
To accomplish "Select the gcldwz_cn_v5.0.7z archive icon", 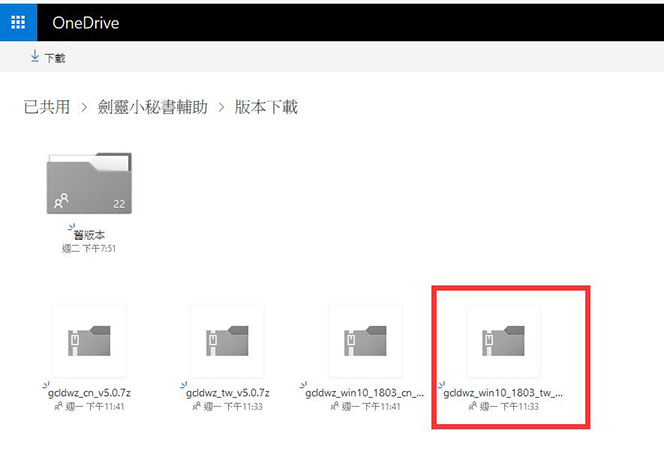I will click(x=88, y=341).
